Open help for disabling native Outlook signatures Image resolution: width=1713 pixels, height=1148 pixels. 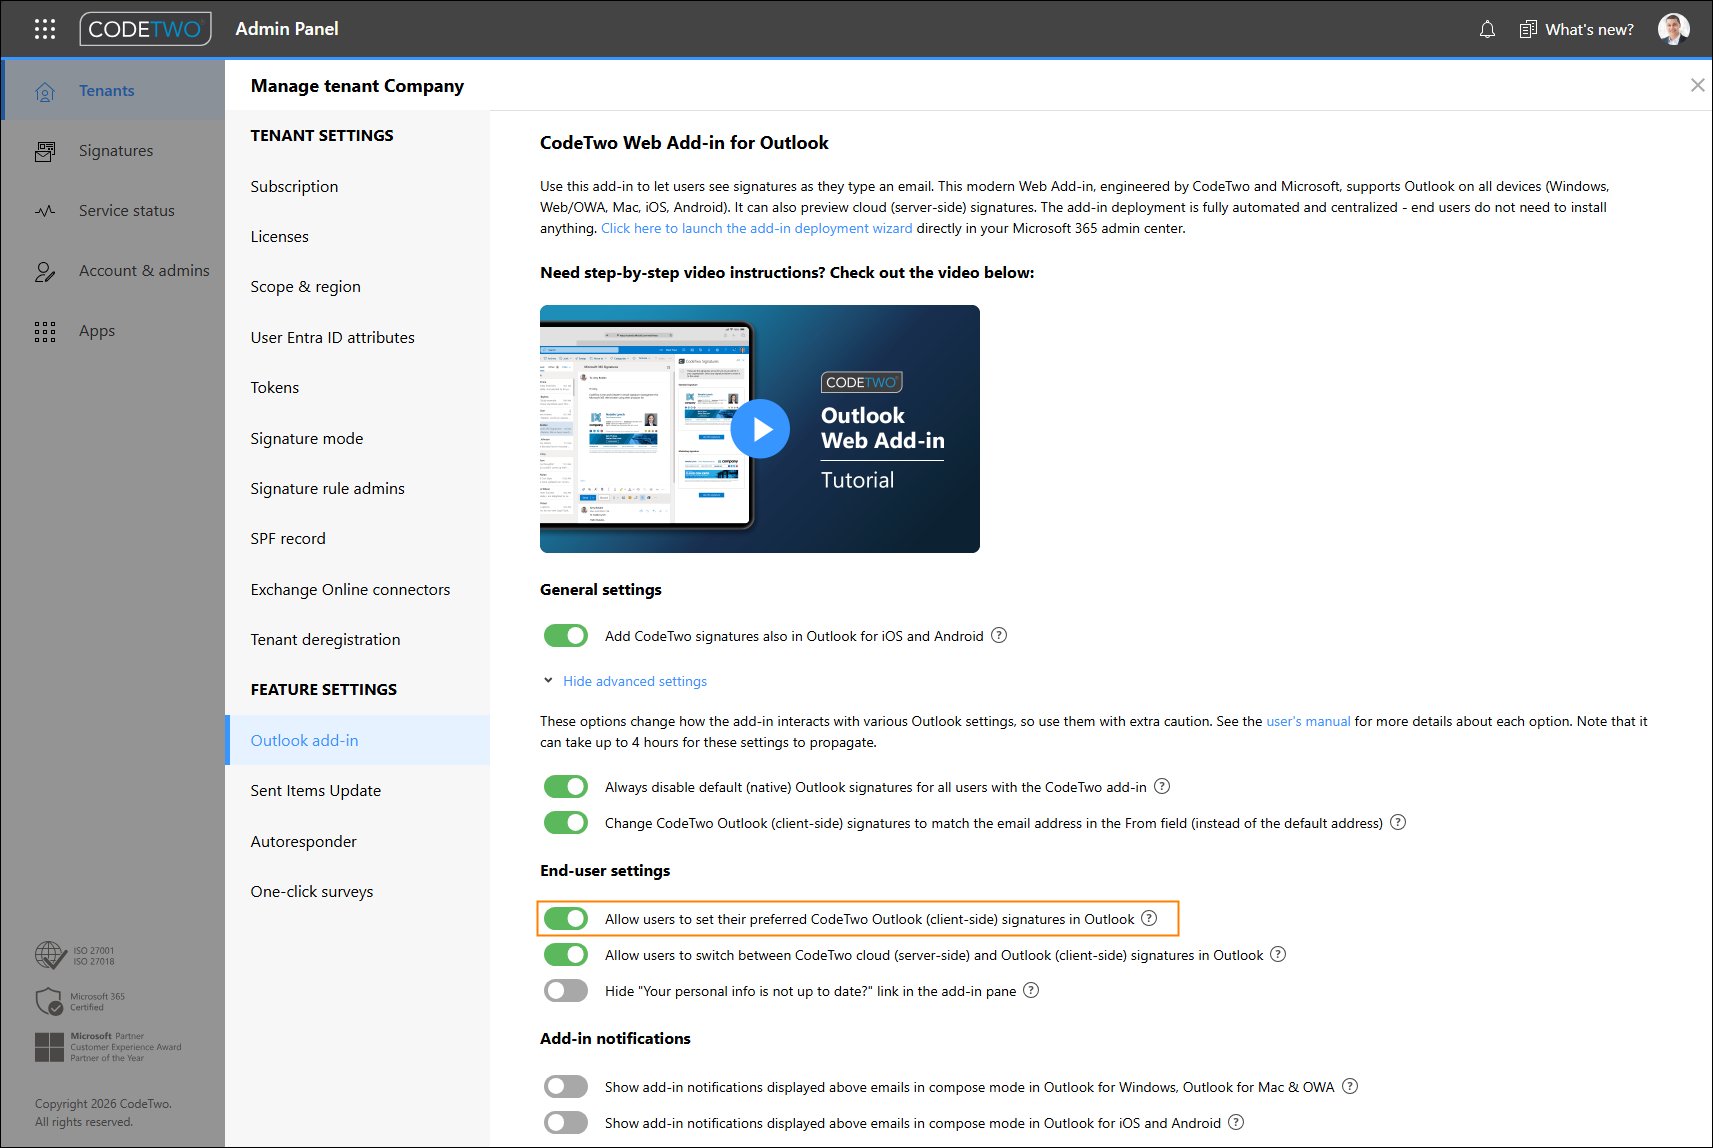(x=1162, y=786)
